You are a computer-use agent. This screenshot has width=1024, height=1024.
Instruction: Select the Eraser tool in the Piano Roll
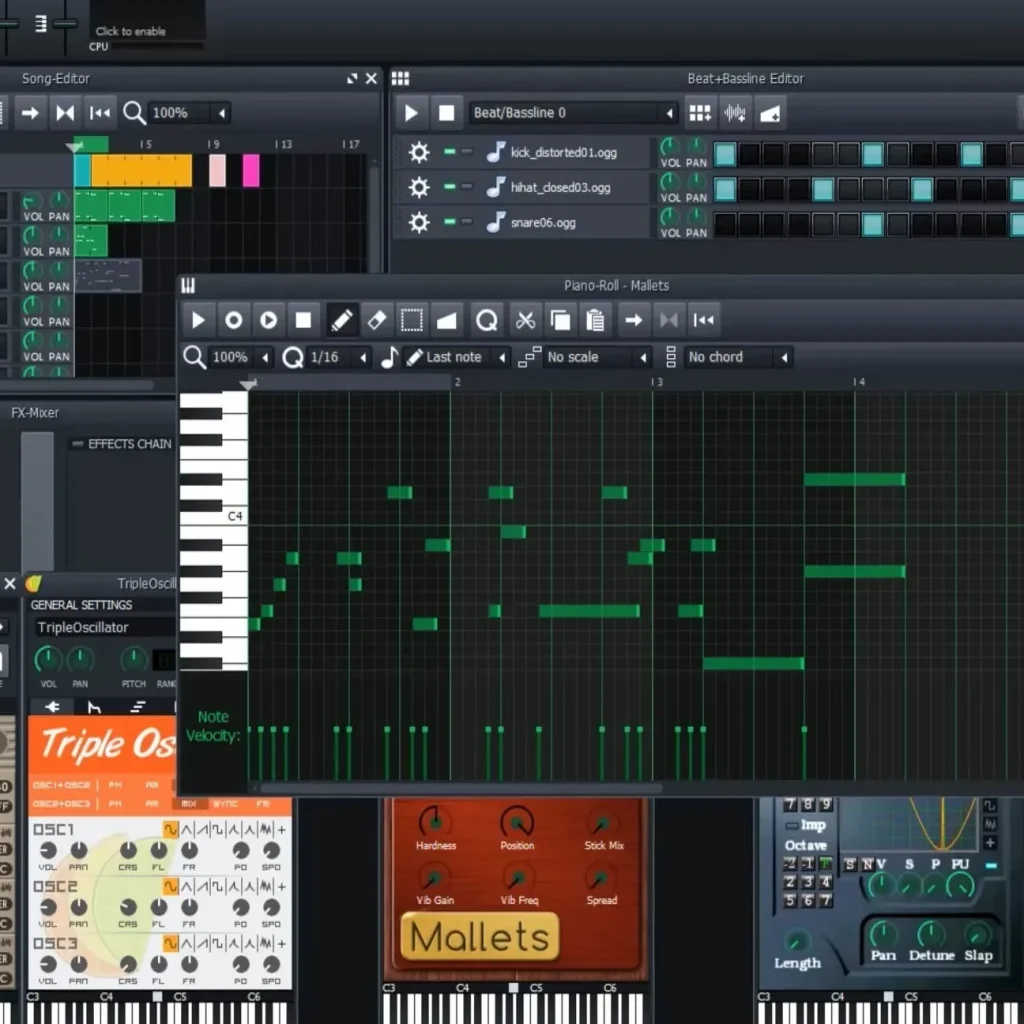[x=376, y=319]
